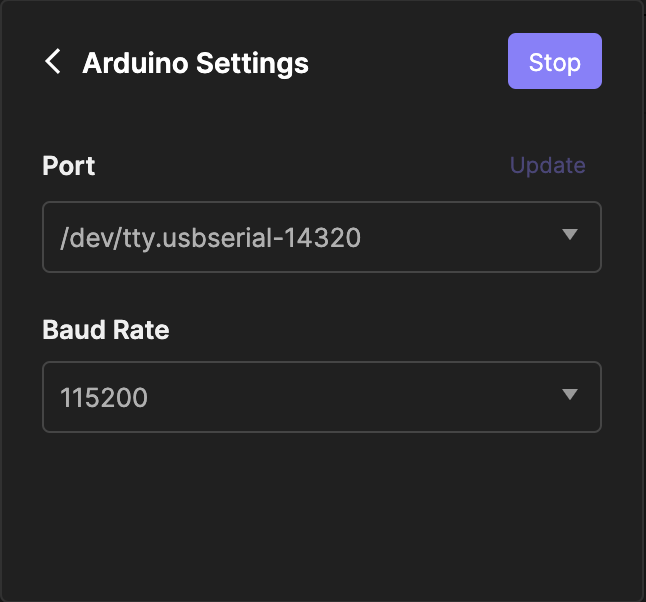Open the Port selection combo box

click(x=321, y=237)
